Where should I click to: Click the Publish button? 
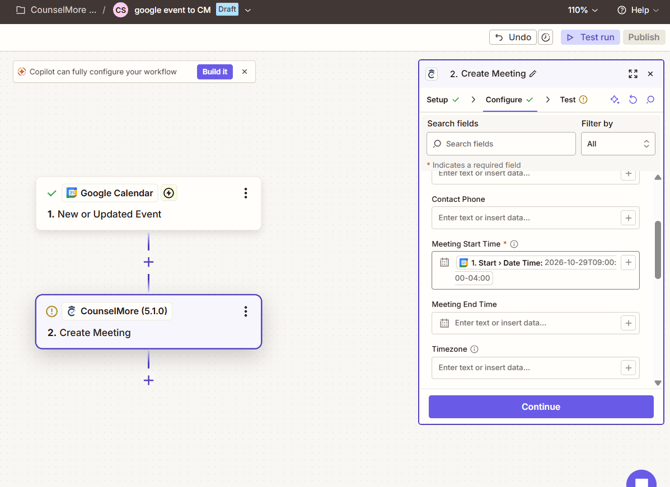pyautogui.click(x=644, y=37)
